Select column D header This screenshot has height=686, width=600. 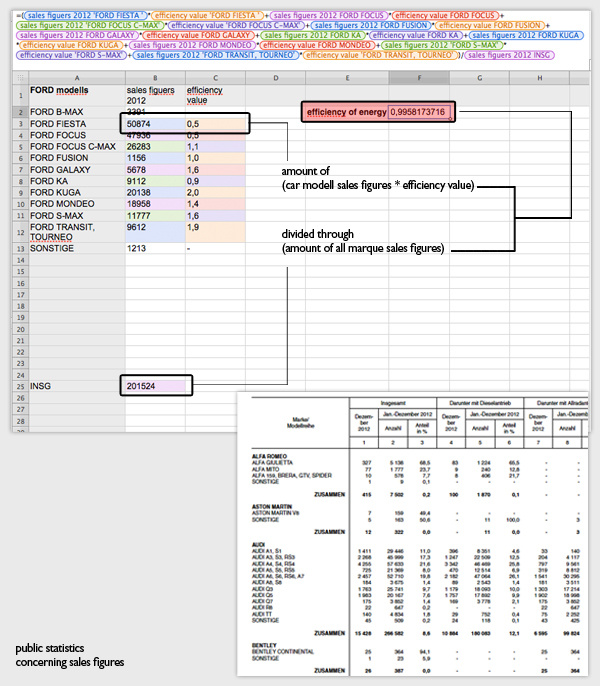(x=276, y=78)
